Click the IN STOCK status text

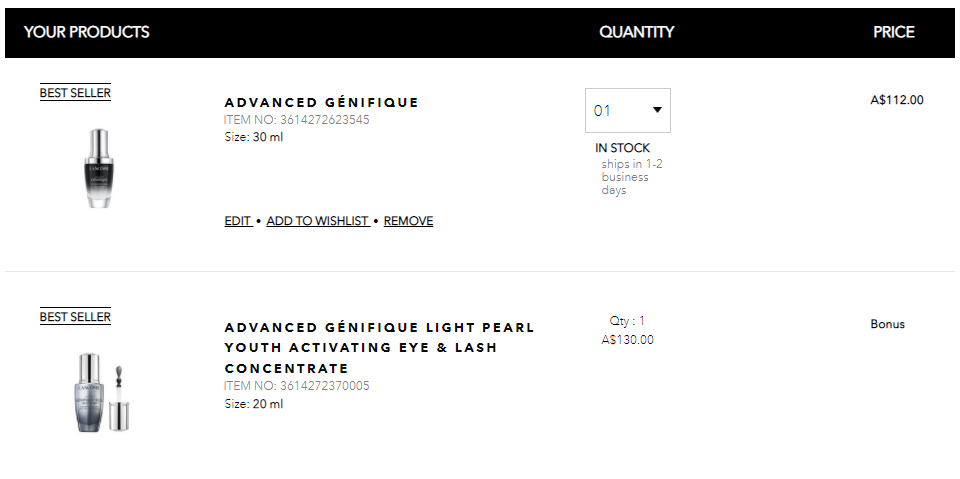622,148
